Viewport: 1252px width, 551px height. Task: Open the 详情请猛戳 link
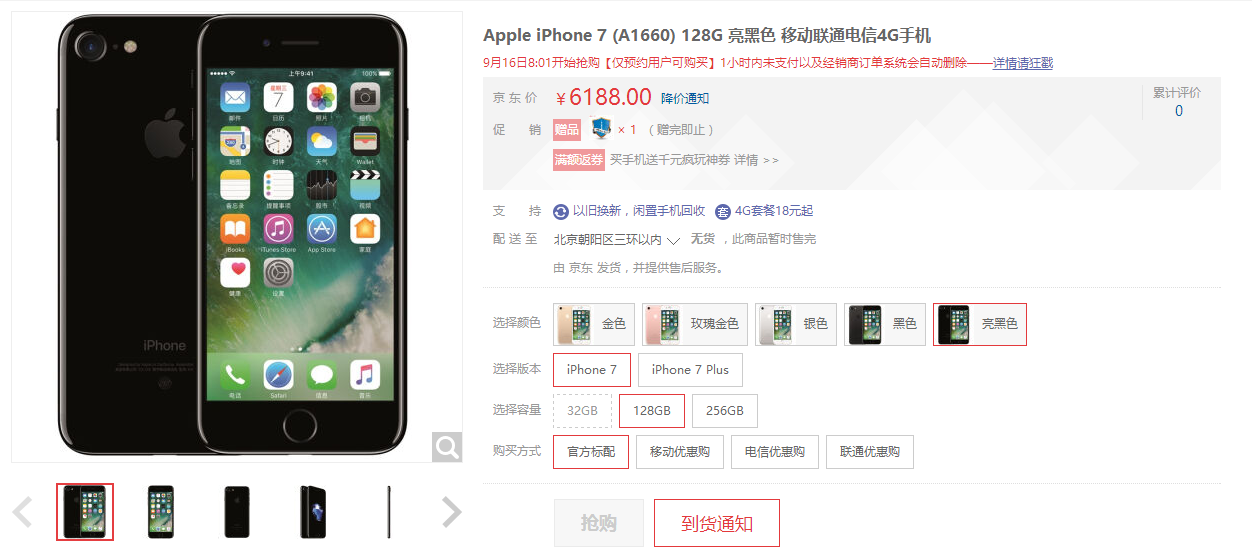tap(1023, 63)
